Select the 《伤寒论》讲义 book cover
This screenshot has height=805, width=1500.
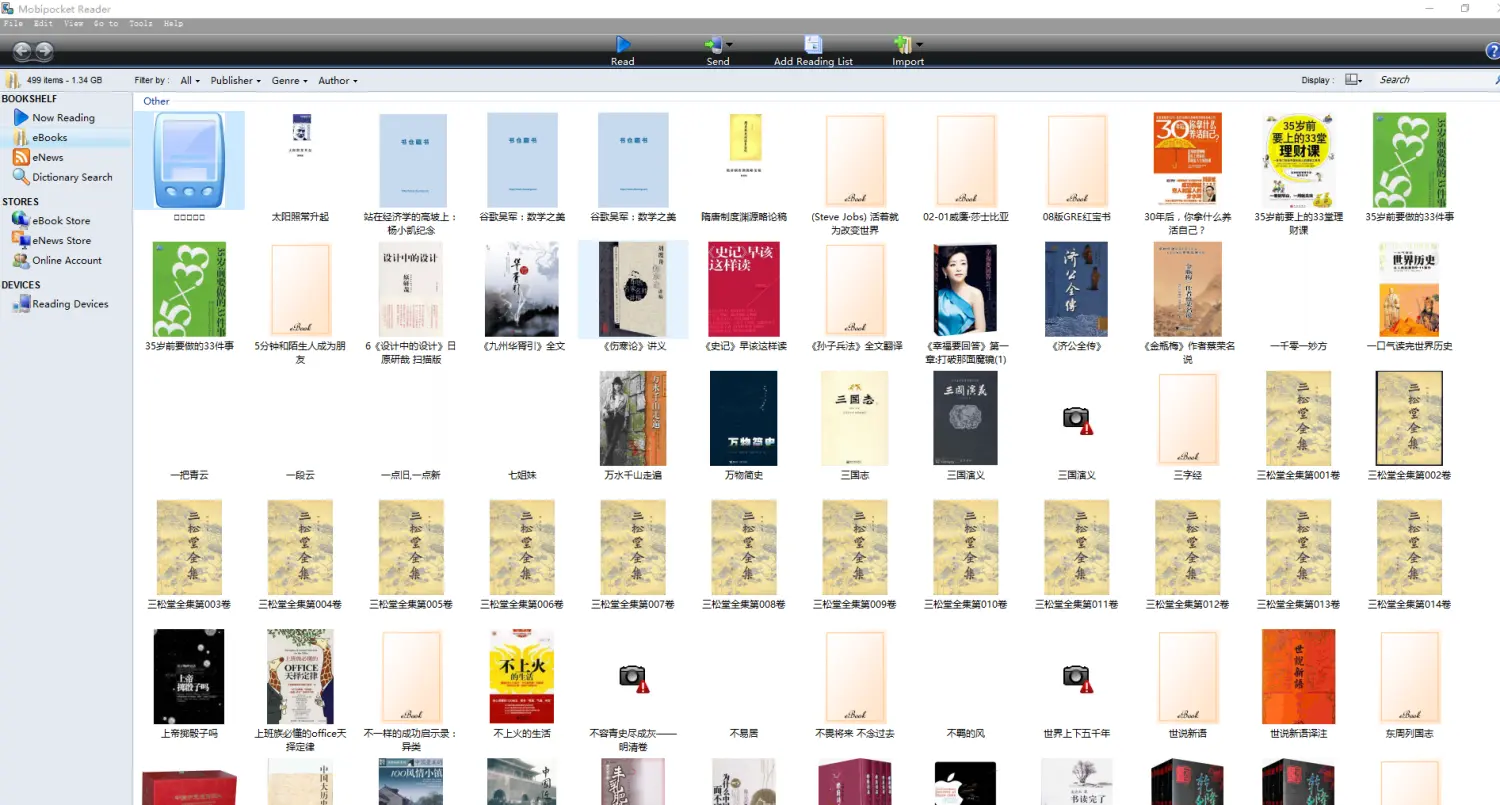[x=633, y=289]
